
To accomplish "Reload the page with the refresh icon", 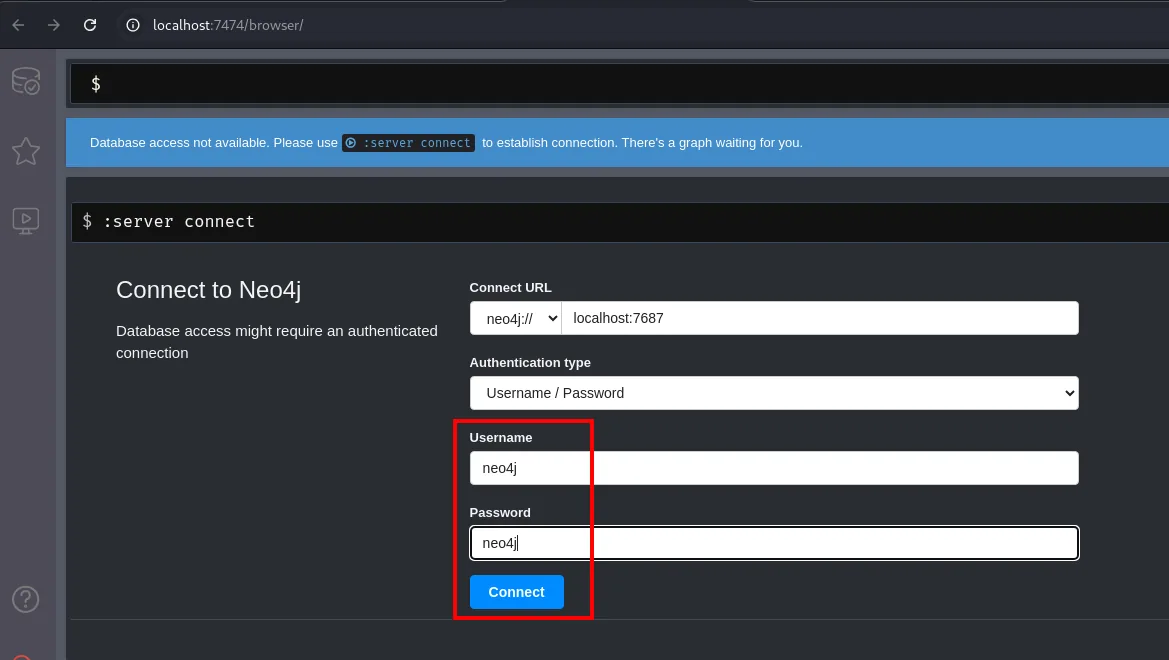I will (90, 25).
